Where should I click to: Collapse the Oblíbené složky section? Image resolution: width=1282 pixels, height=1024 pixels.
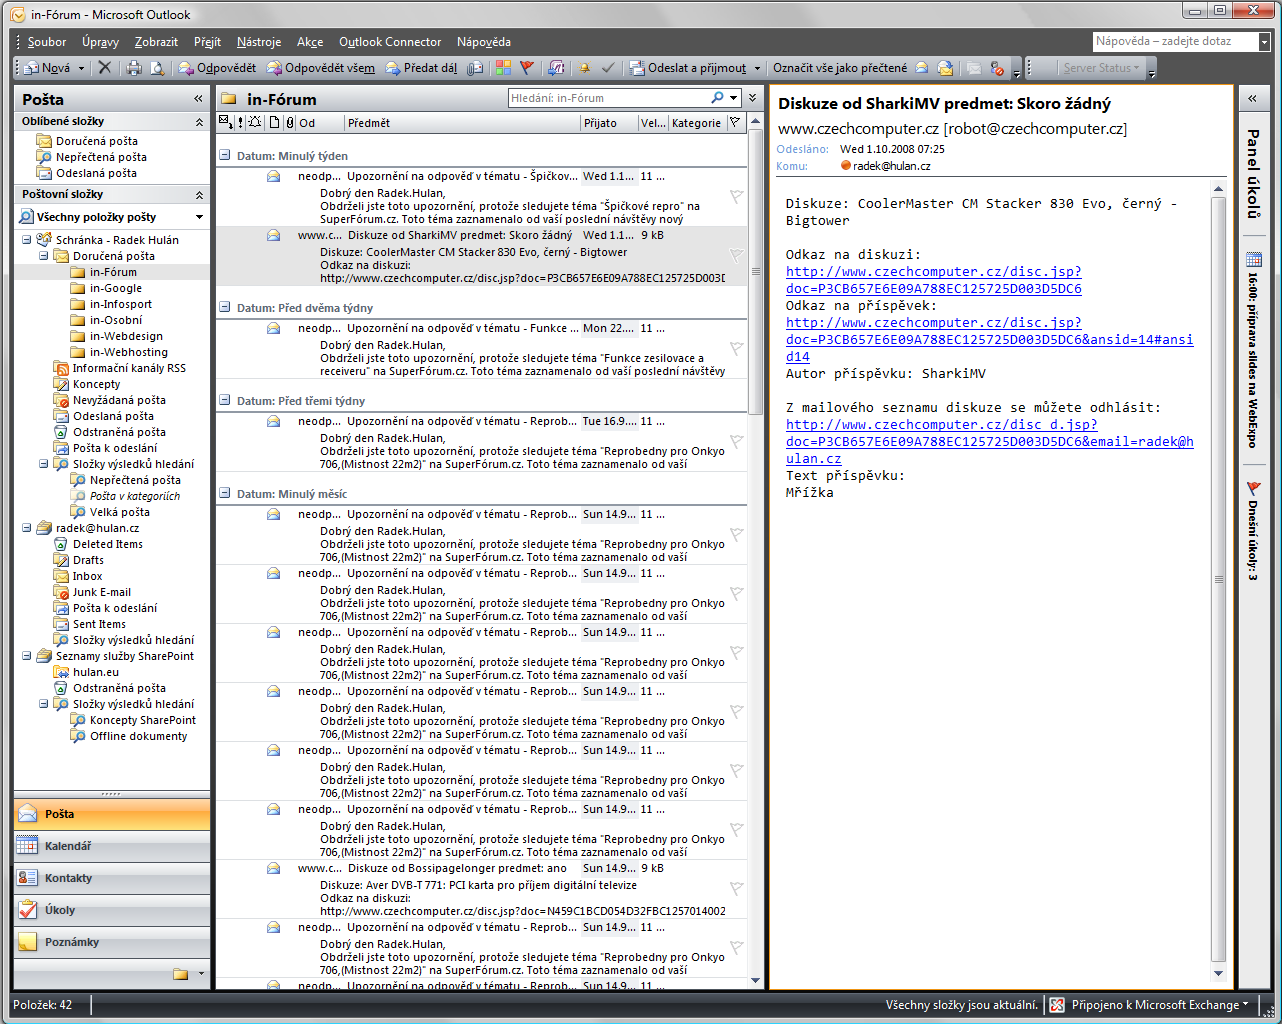(x=198, y=122)
